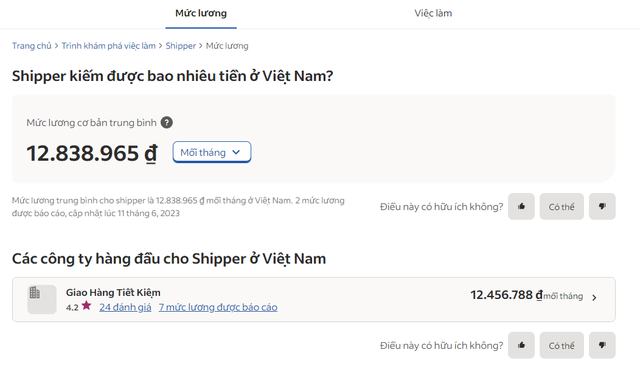Go to the Trang chủ breadcrumb
The width and height of the screenshot is (640, 386).
[31, 46]
